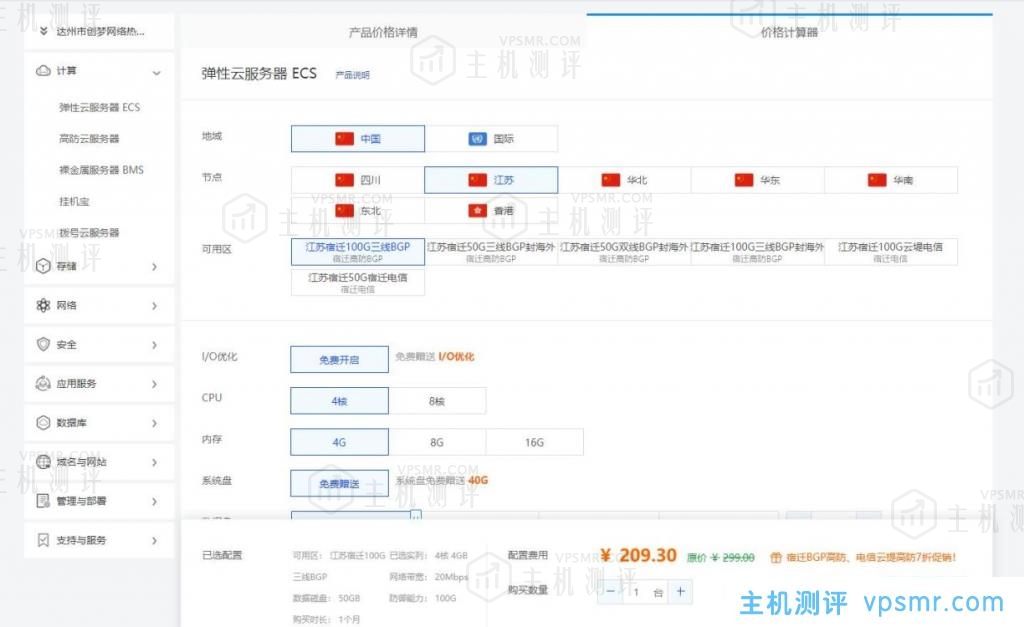Click 系统盘 免费赠送 button
This screenshot has height=627, width=1024.
coord(340,483)
